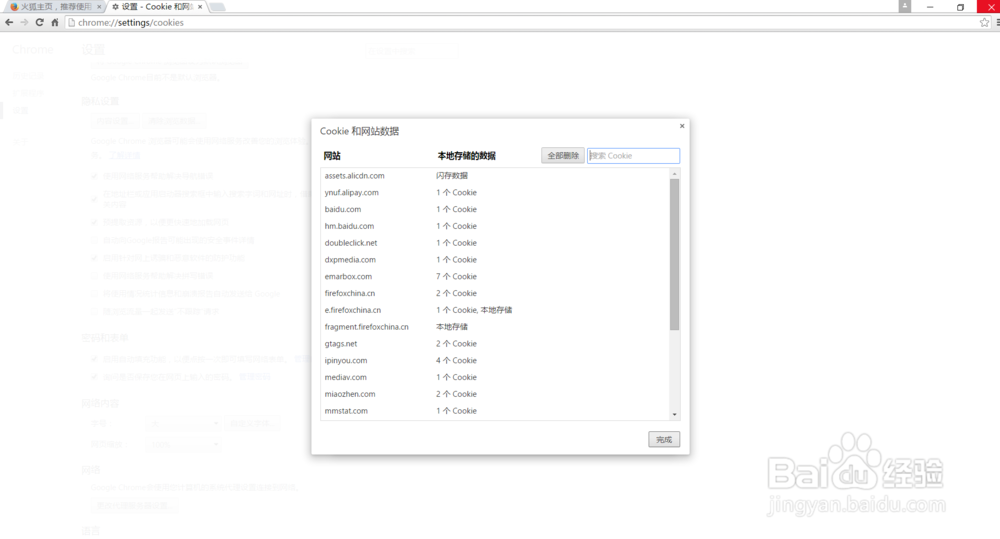Viewport: 1000px width, 539px height.
Task: Select the firefoxchina.cn entry
Action: click(495, 293)
